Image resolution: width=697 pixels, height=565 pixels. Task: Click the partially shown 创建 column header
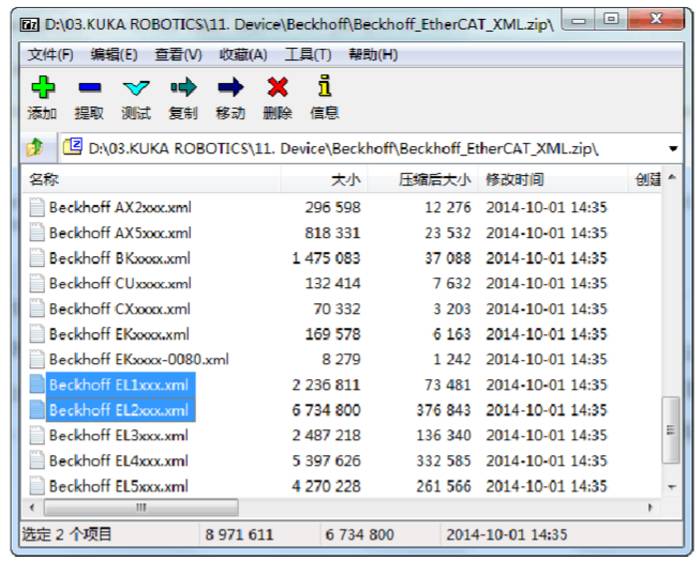tap(645, 180)
